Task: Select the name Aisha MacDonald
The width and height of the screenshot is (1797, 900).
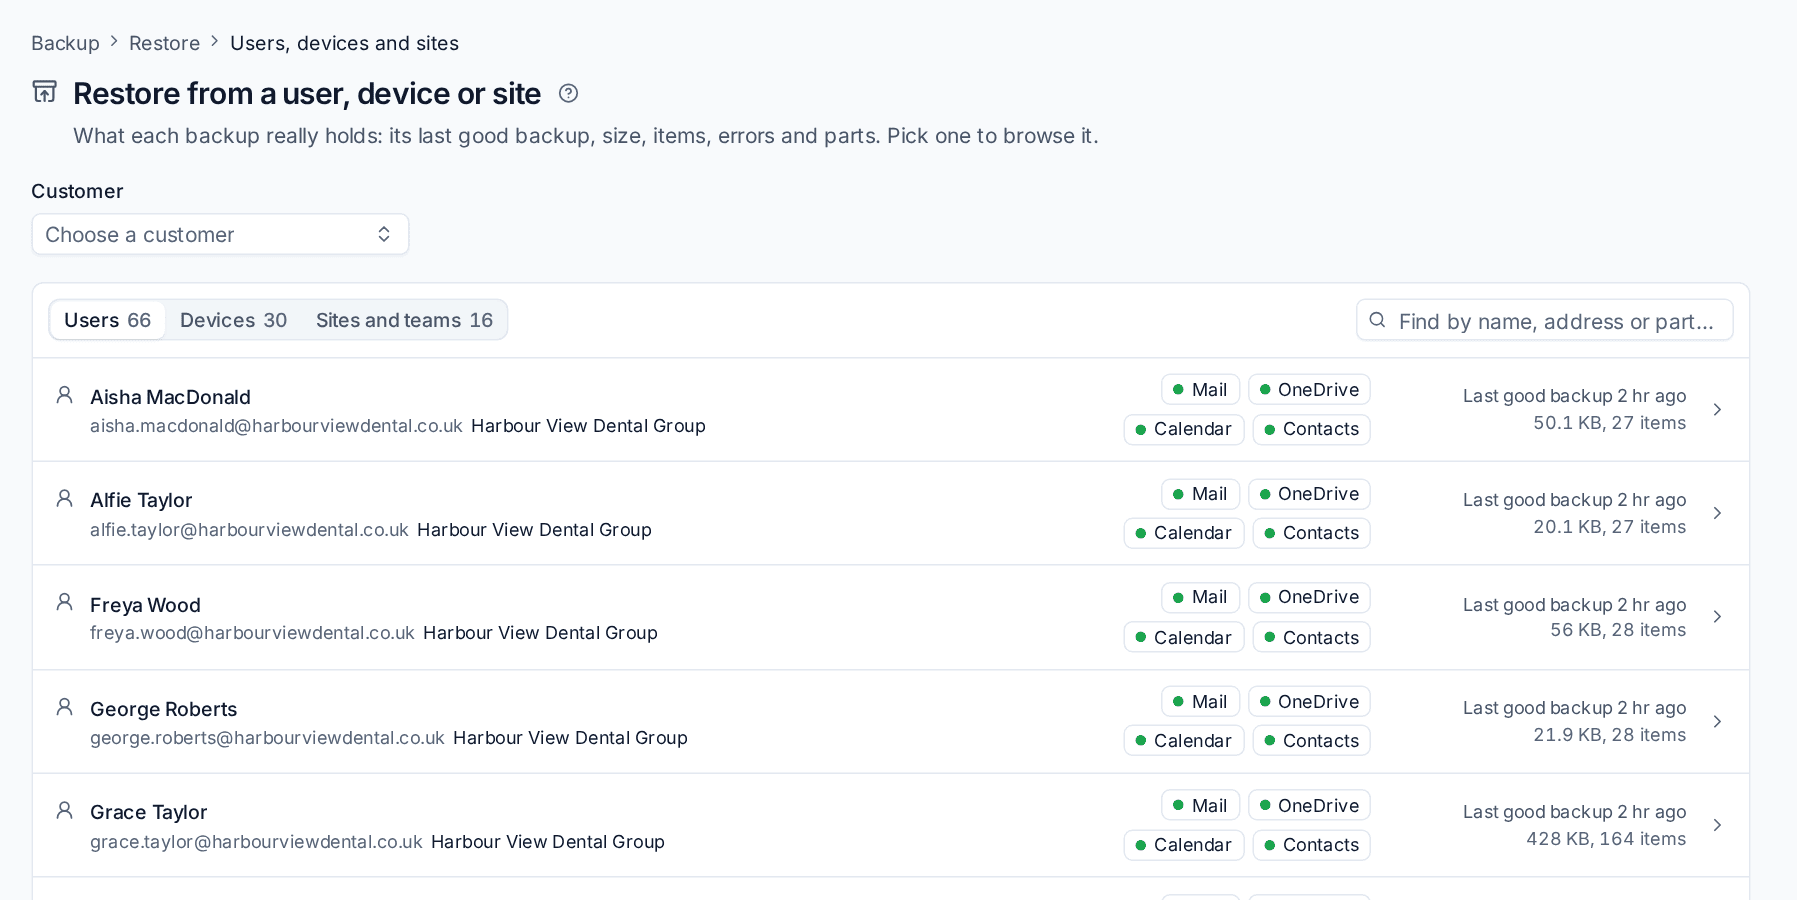Action: coord(170,397)
